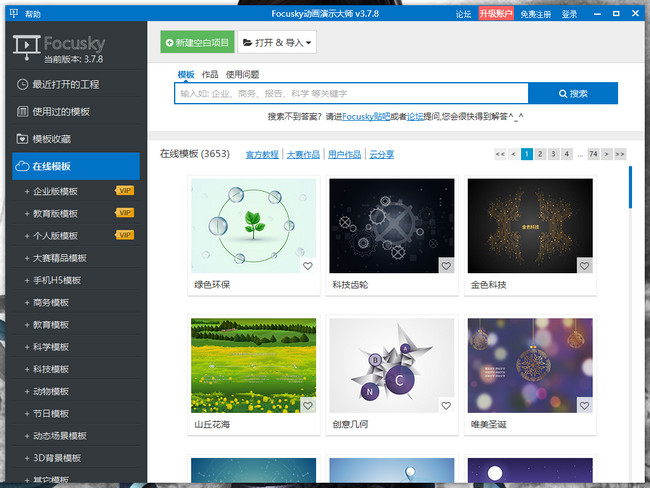
Task: Expand 3D背景模板 category
Action: [76, 458]
